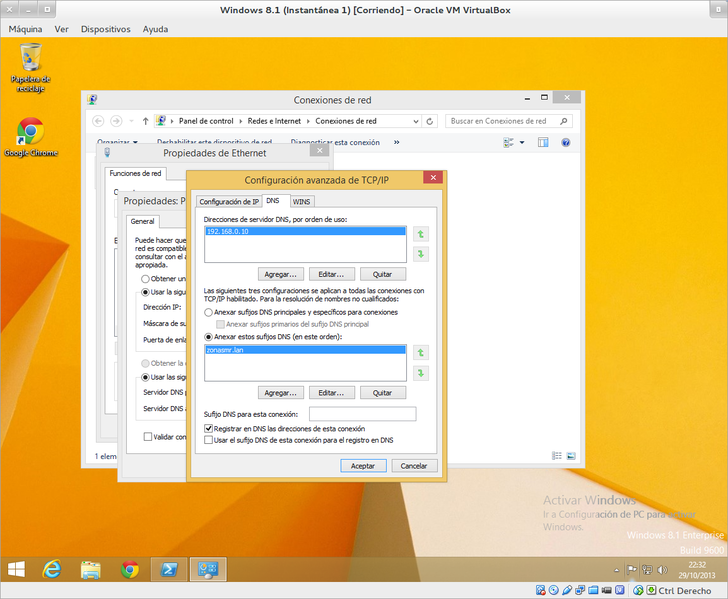Open the Ayuda menu in VirtualBox
This screenshot has width=728, height=599.
(x=155, y=29)
